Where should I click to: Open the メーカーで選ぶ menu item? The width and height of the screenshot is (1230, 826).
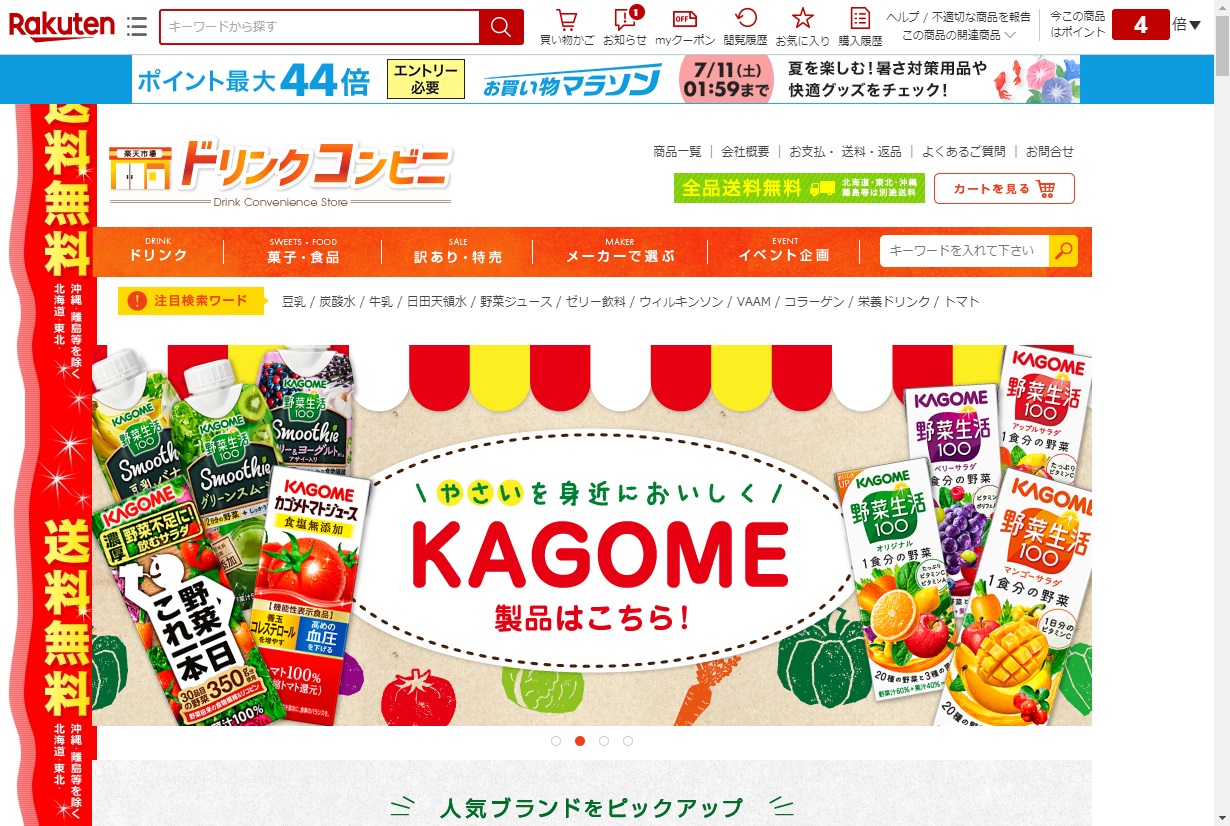pos(620,251)
